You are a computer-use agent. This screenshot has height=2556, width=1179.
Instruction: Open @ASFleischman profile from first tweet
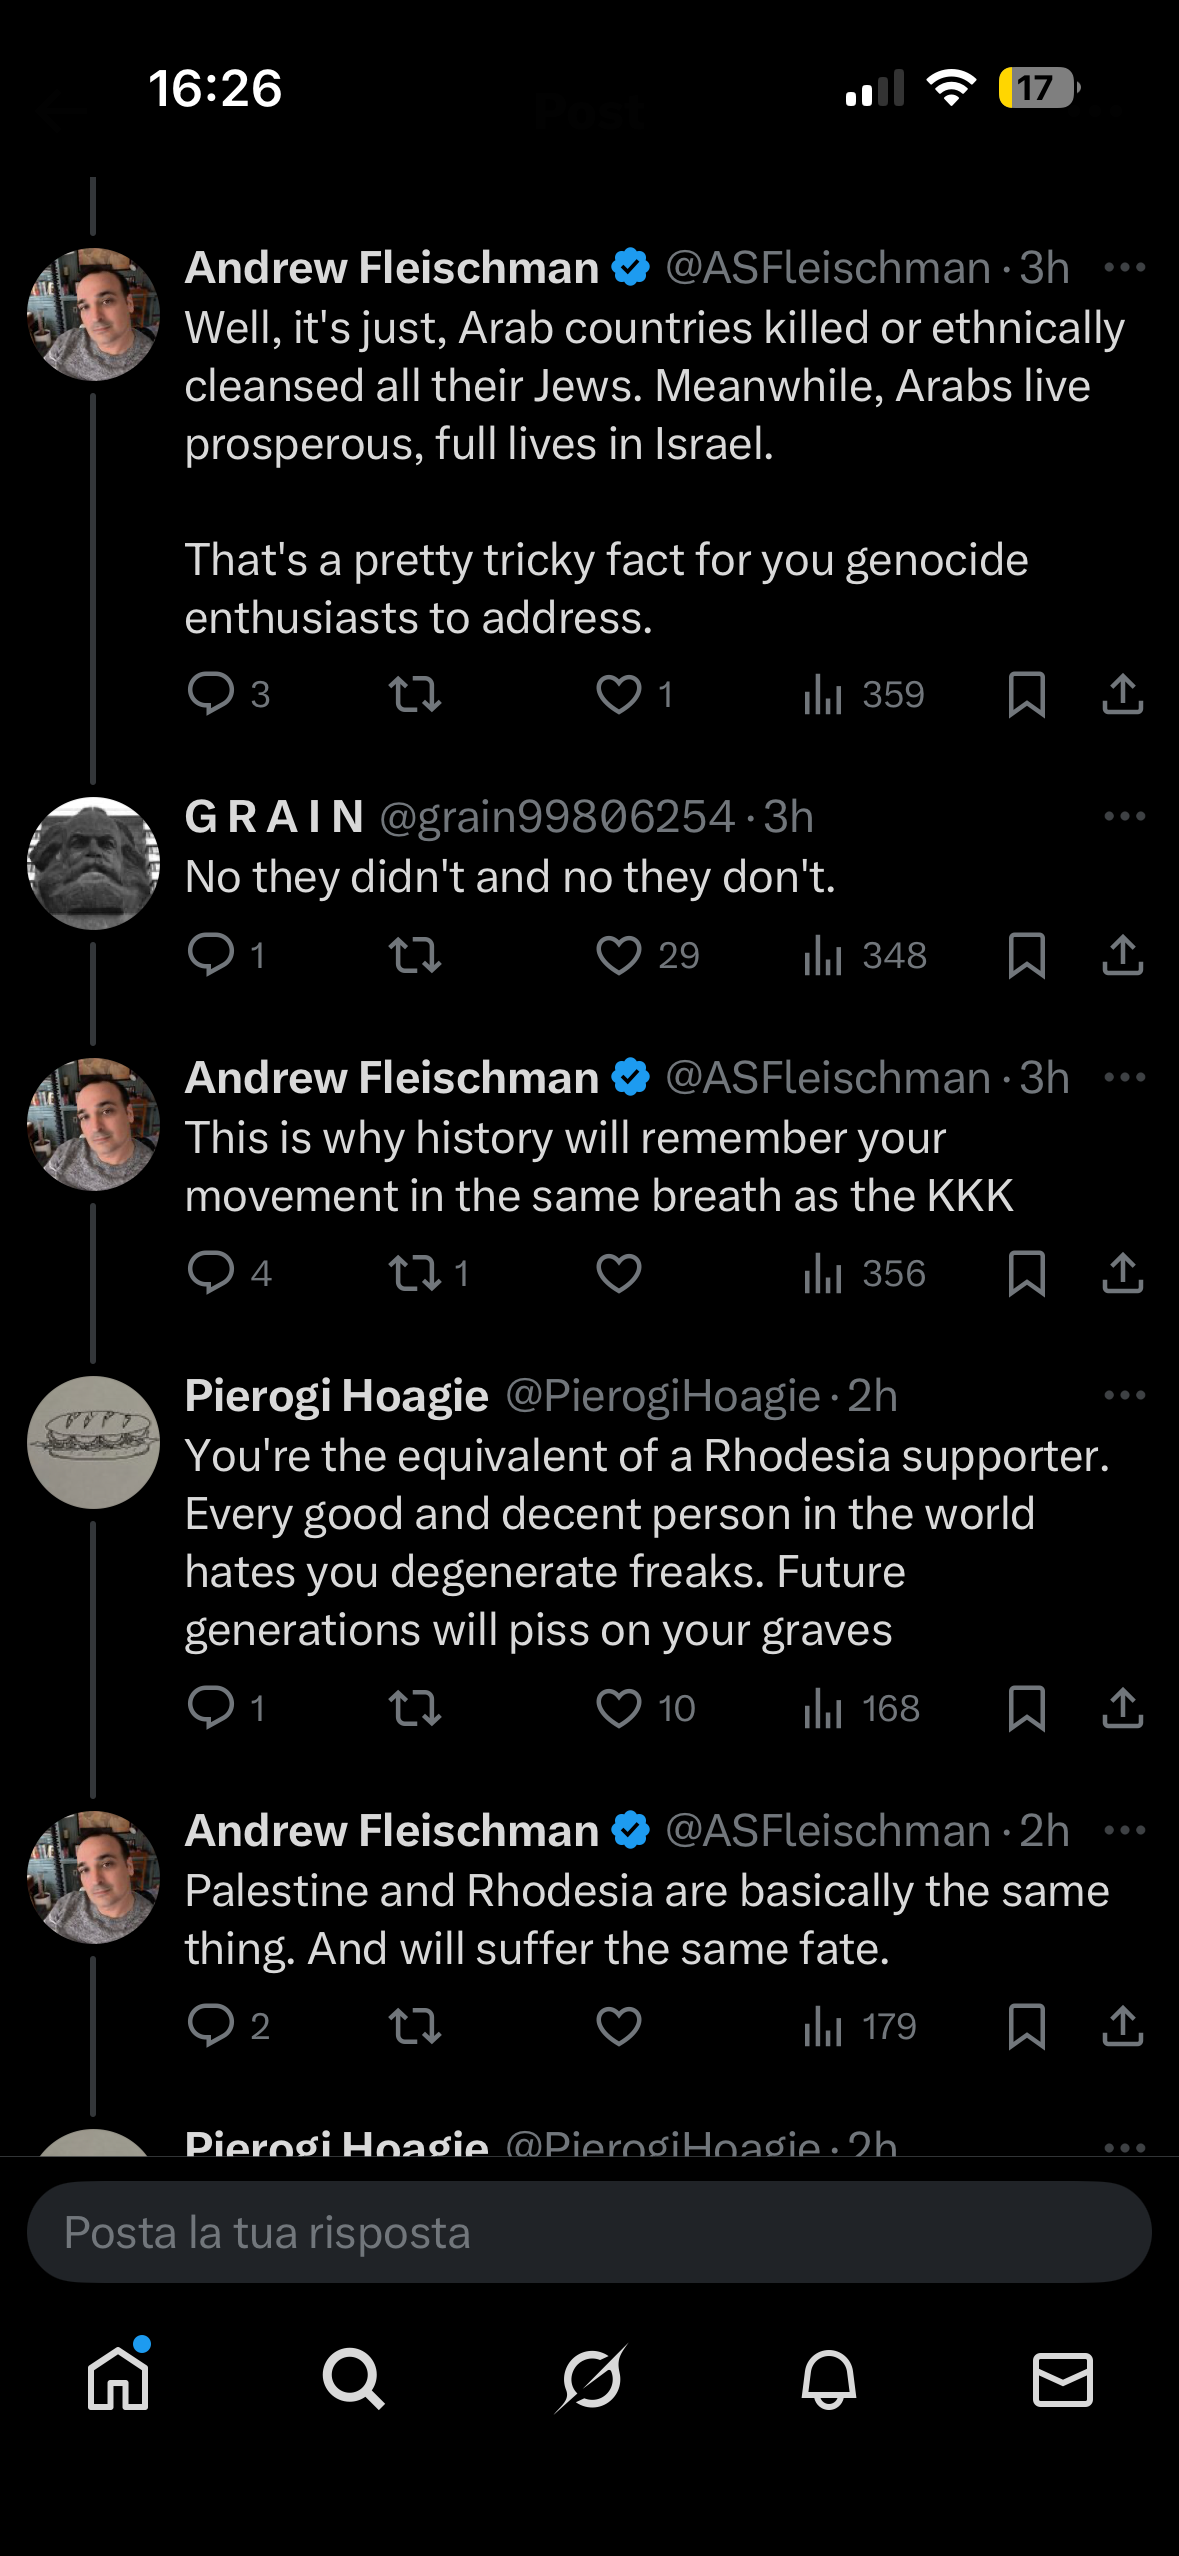828,268
